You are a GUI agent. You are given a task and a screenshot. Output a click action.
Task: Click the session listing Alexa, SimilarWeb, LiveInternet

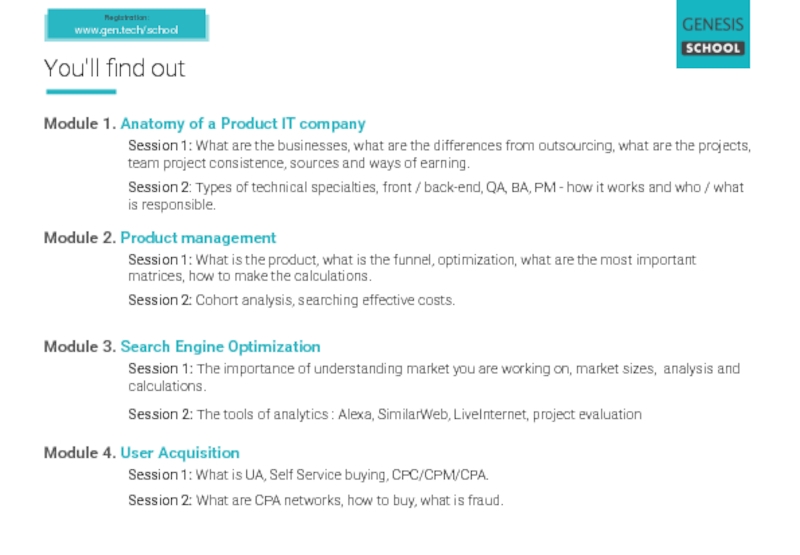384,414
